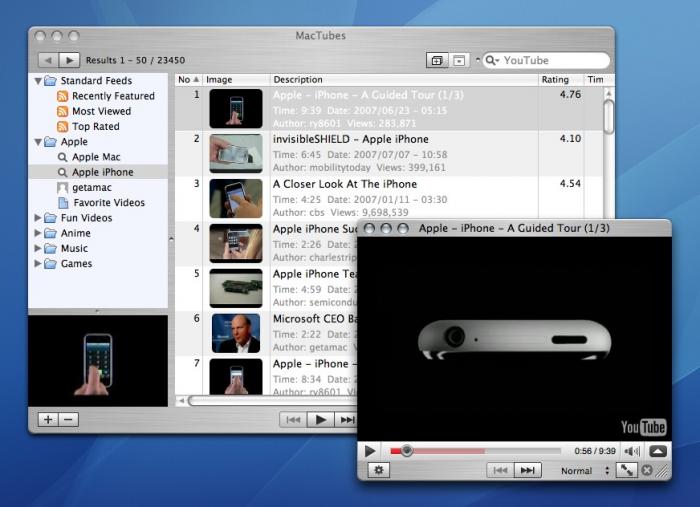Click the Music folder icon

tap(50, 248)
